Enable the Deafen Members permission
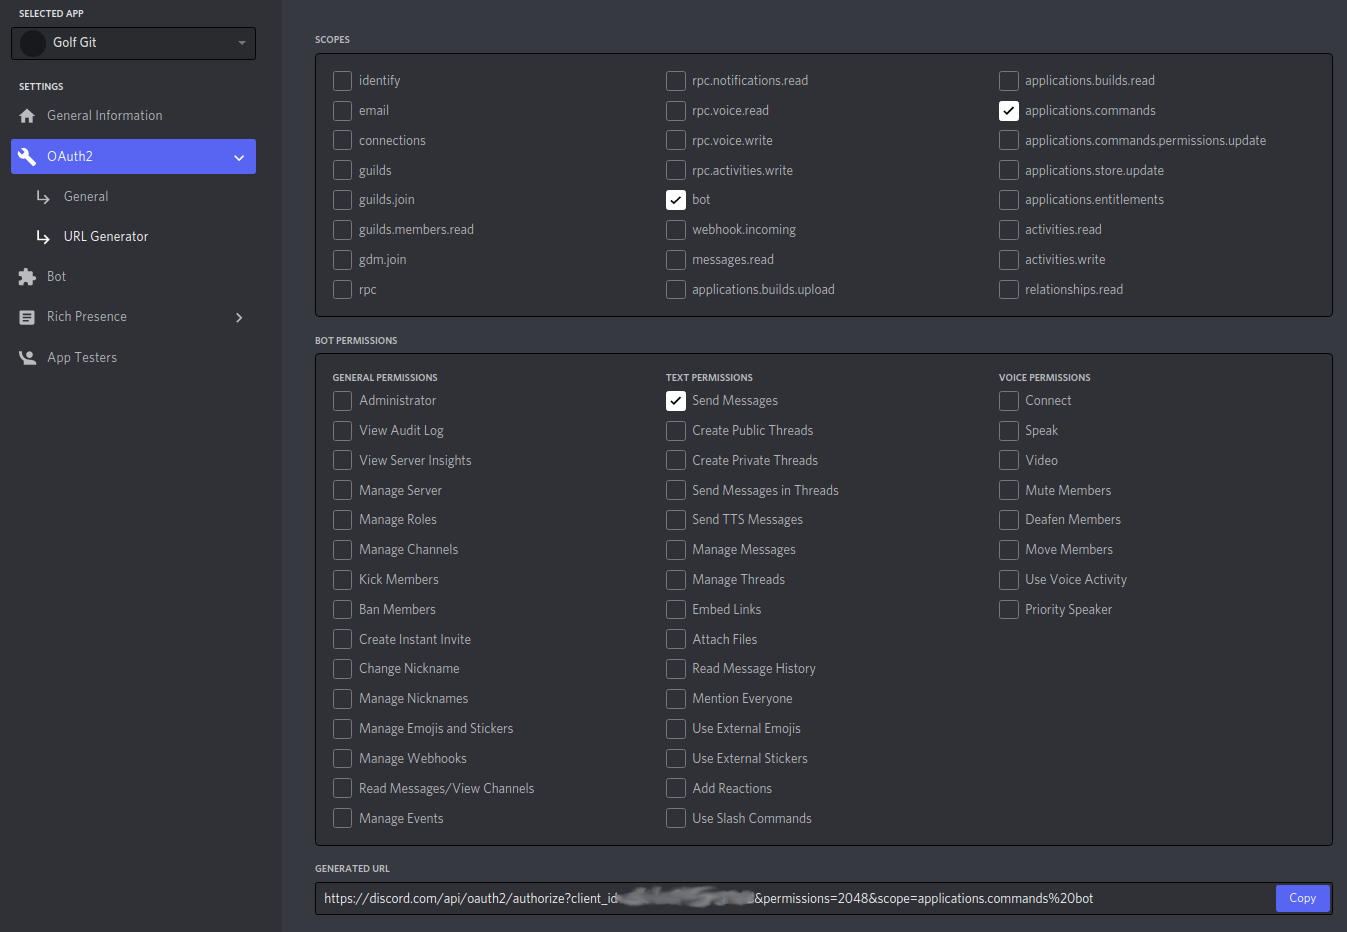Viewport: 1347px width, 932px height. [1009, 520]
